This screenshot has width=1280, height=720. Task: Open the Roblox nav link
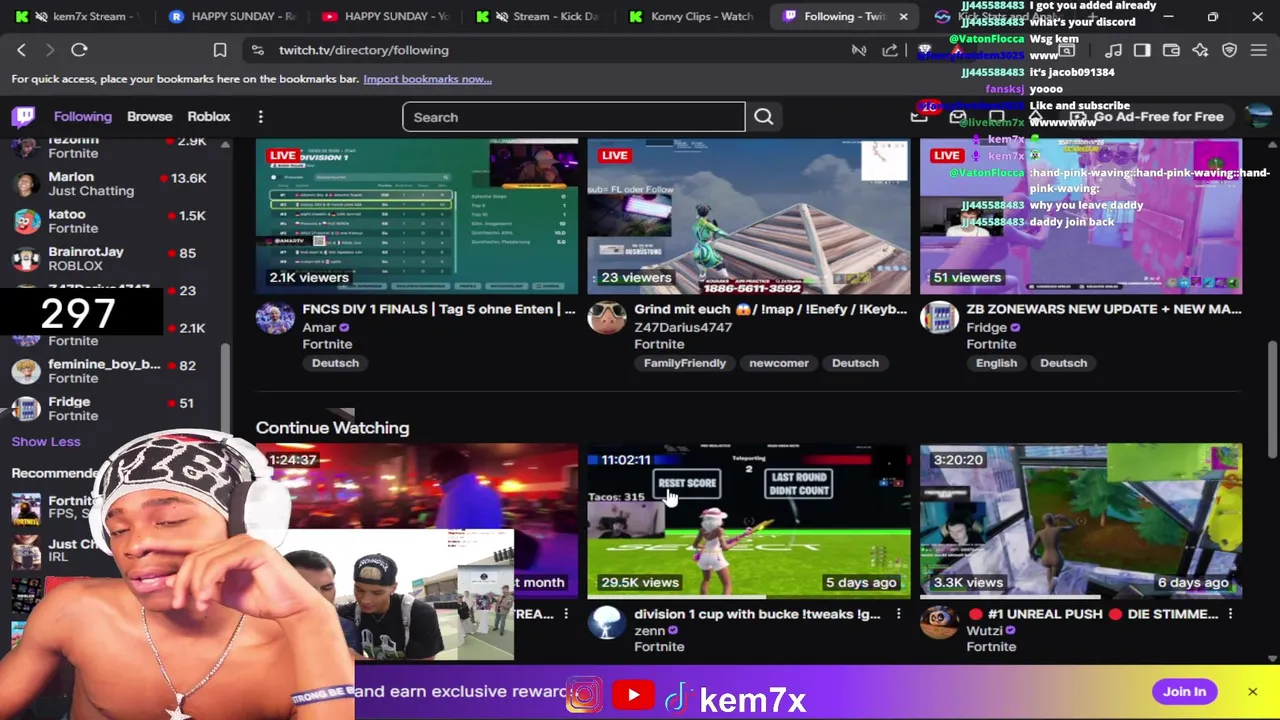tap(209, 117)
